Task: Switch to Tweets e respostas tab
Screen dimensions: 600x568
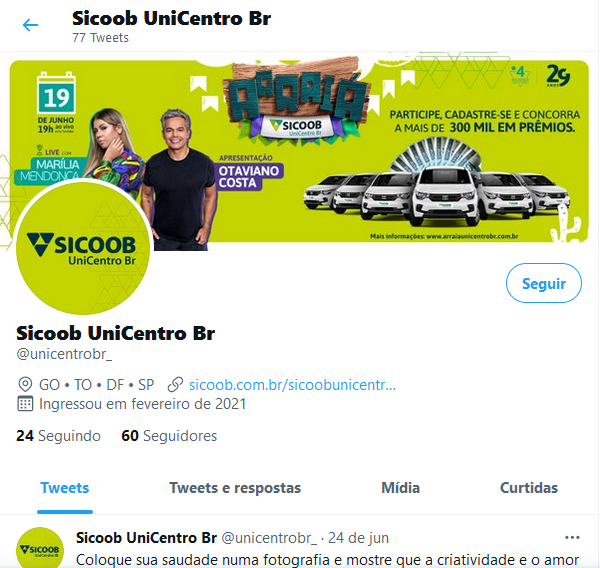Action: (x=235, y=488)
